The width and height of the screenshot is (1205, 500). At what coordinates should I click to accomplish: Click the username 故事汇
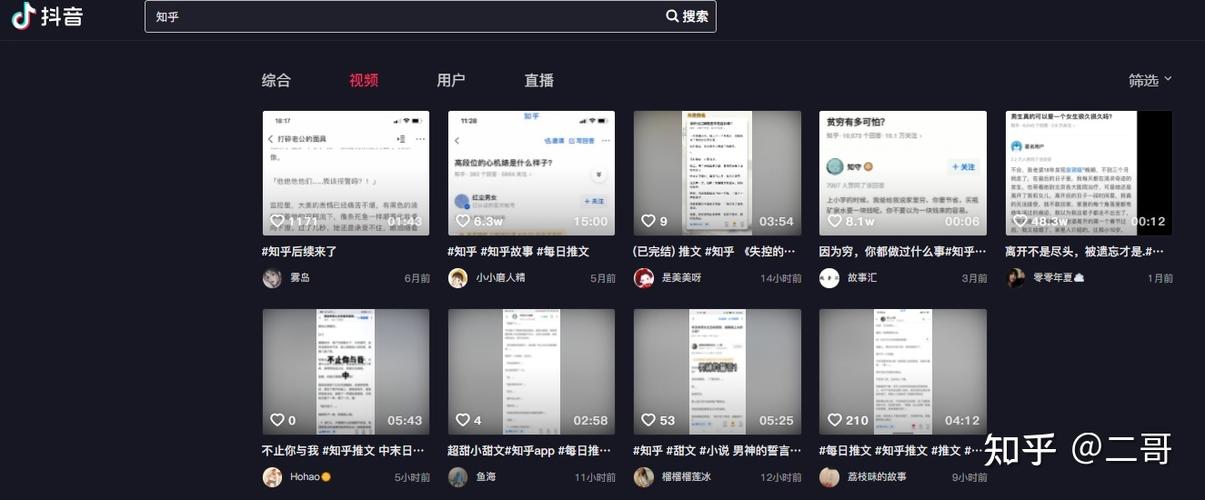862,278
